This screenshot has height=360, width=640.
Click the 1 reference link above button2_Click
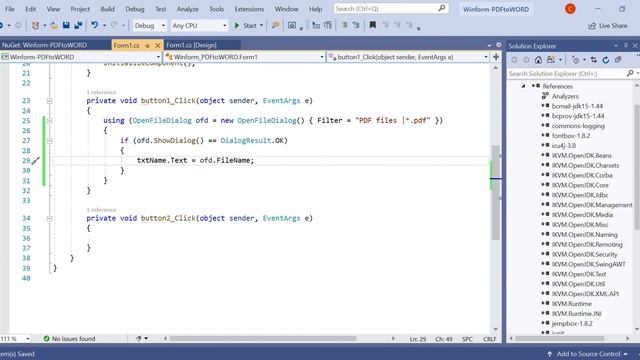[x=101, y=210]
